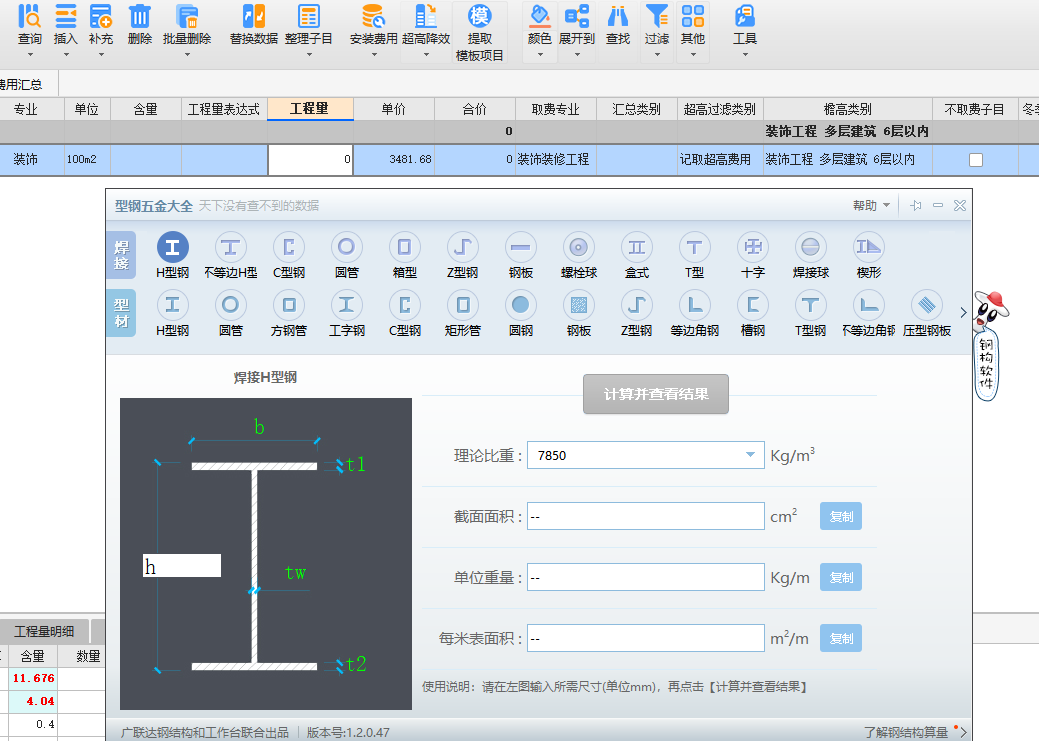Click the 过滤 funnel icon
This screenshot has height=741, width=1039.
click(x=657, y=16)
